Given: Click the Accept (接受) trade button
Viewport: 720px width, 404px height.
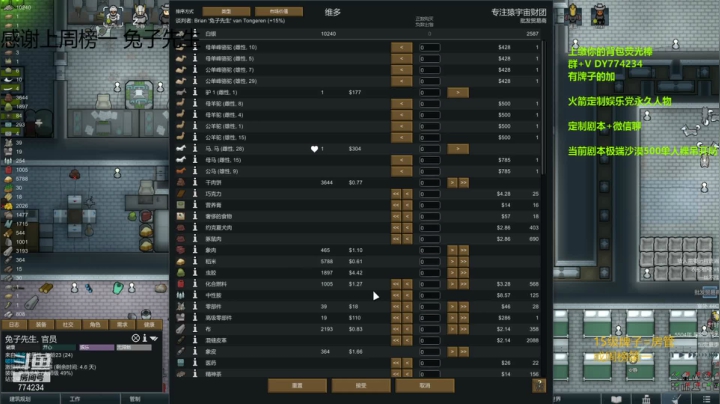Looking at the screenshot, I should point(361,386).
